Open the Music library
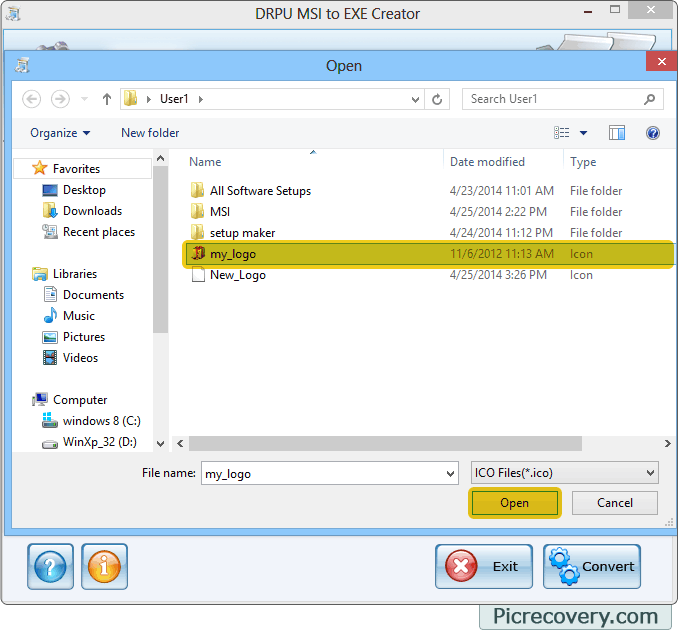Image resolution: width=678 pixels, height=630 pixels. pos(78,316)
